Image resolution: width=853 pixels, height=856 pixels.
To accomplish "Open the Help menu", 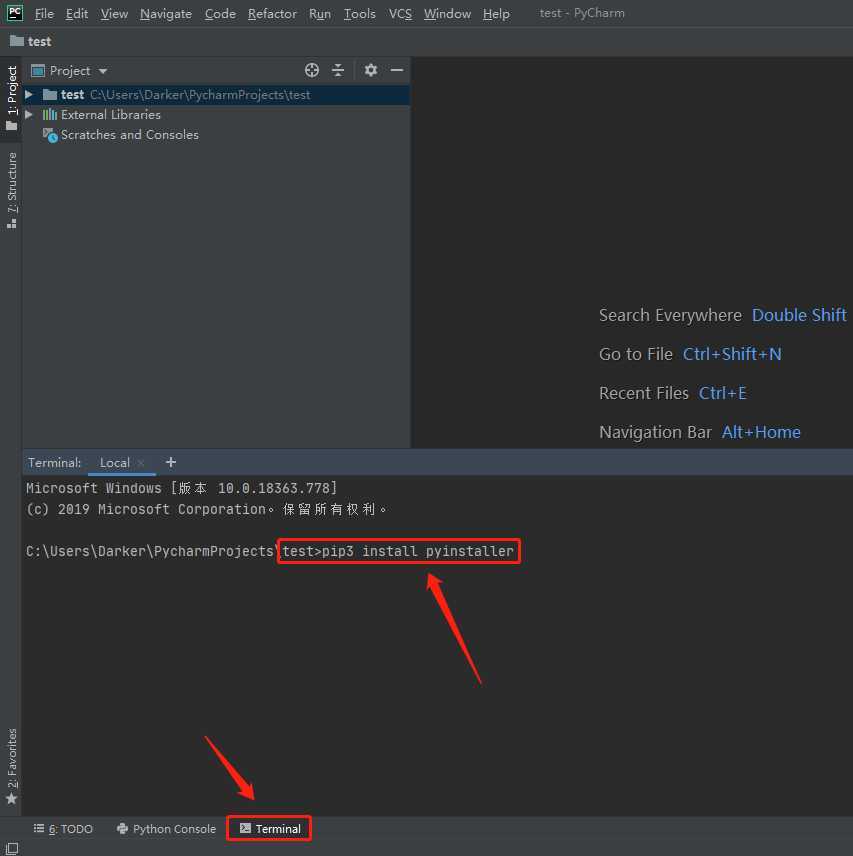I will pos(496,14).
